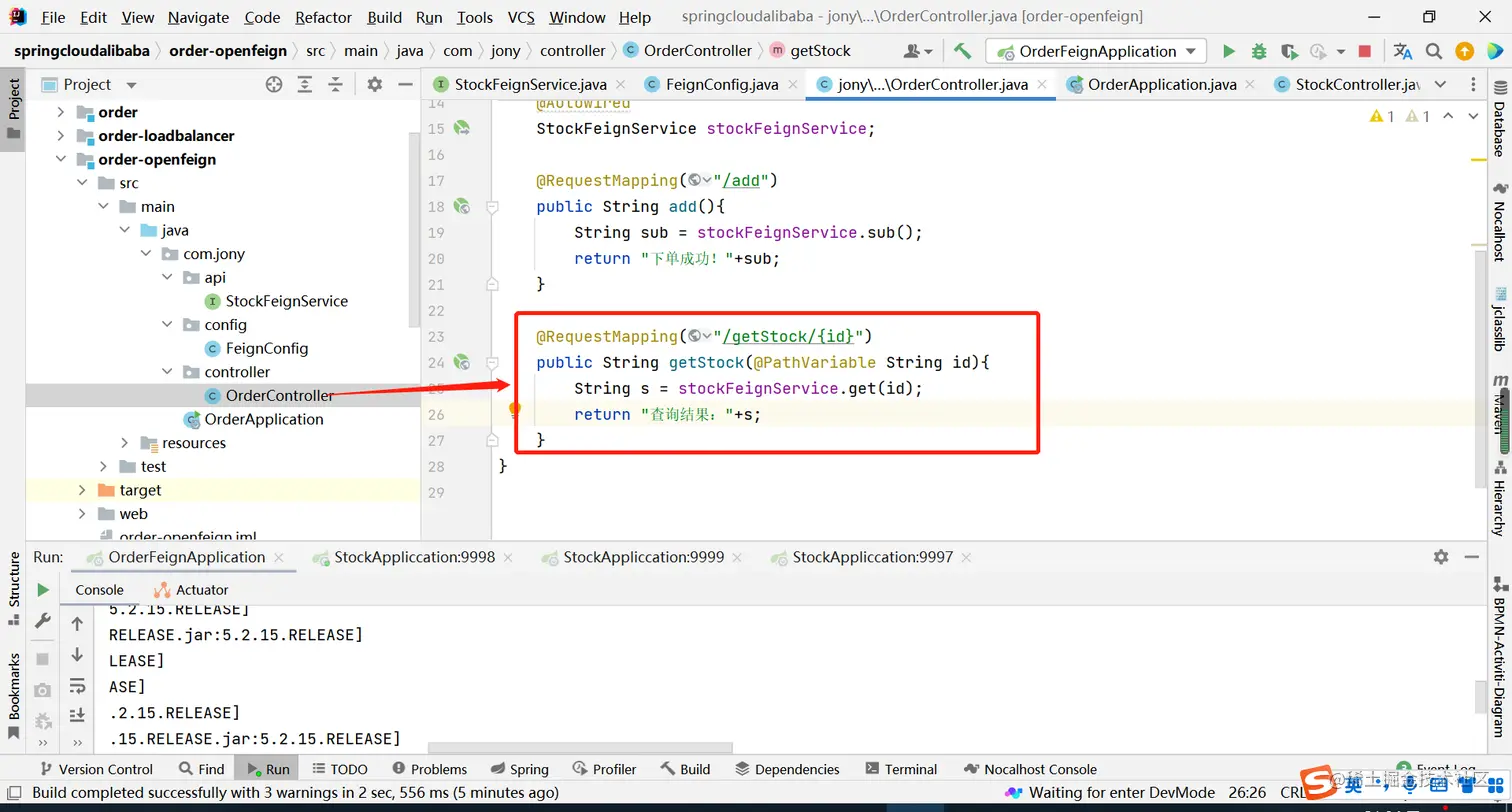Expand the resources folder node

coord(124,443)
